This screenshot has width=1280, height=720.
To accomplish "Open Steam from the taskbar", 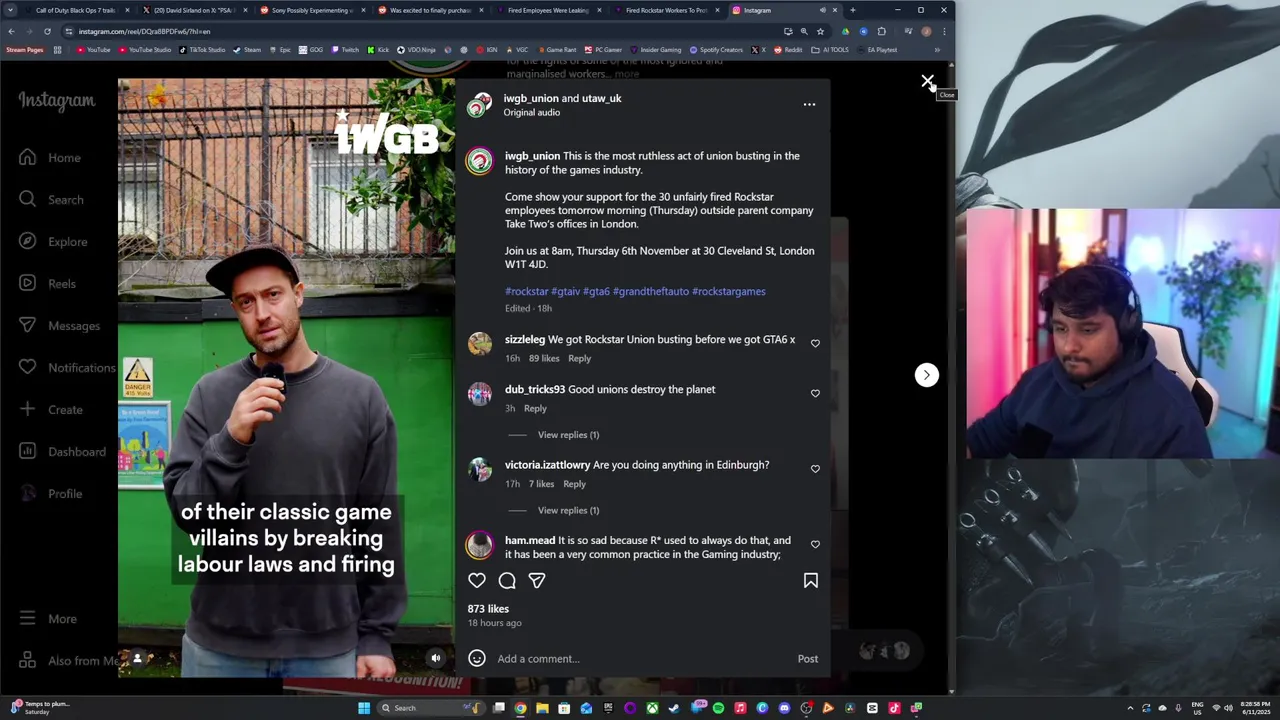I will pos(674,708).
